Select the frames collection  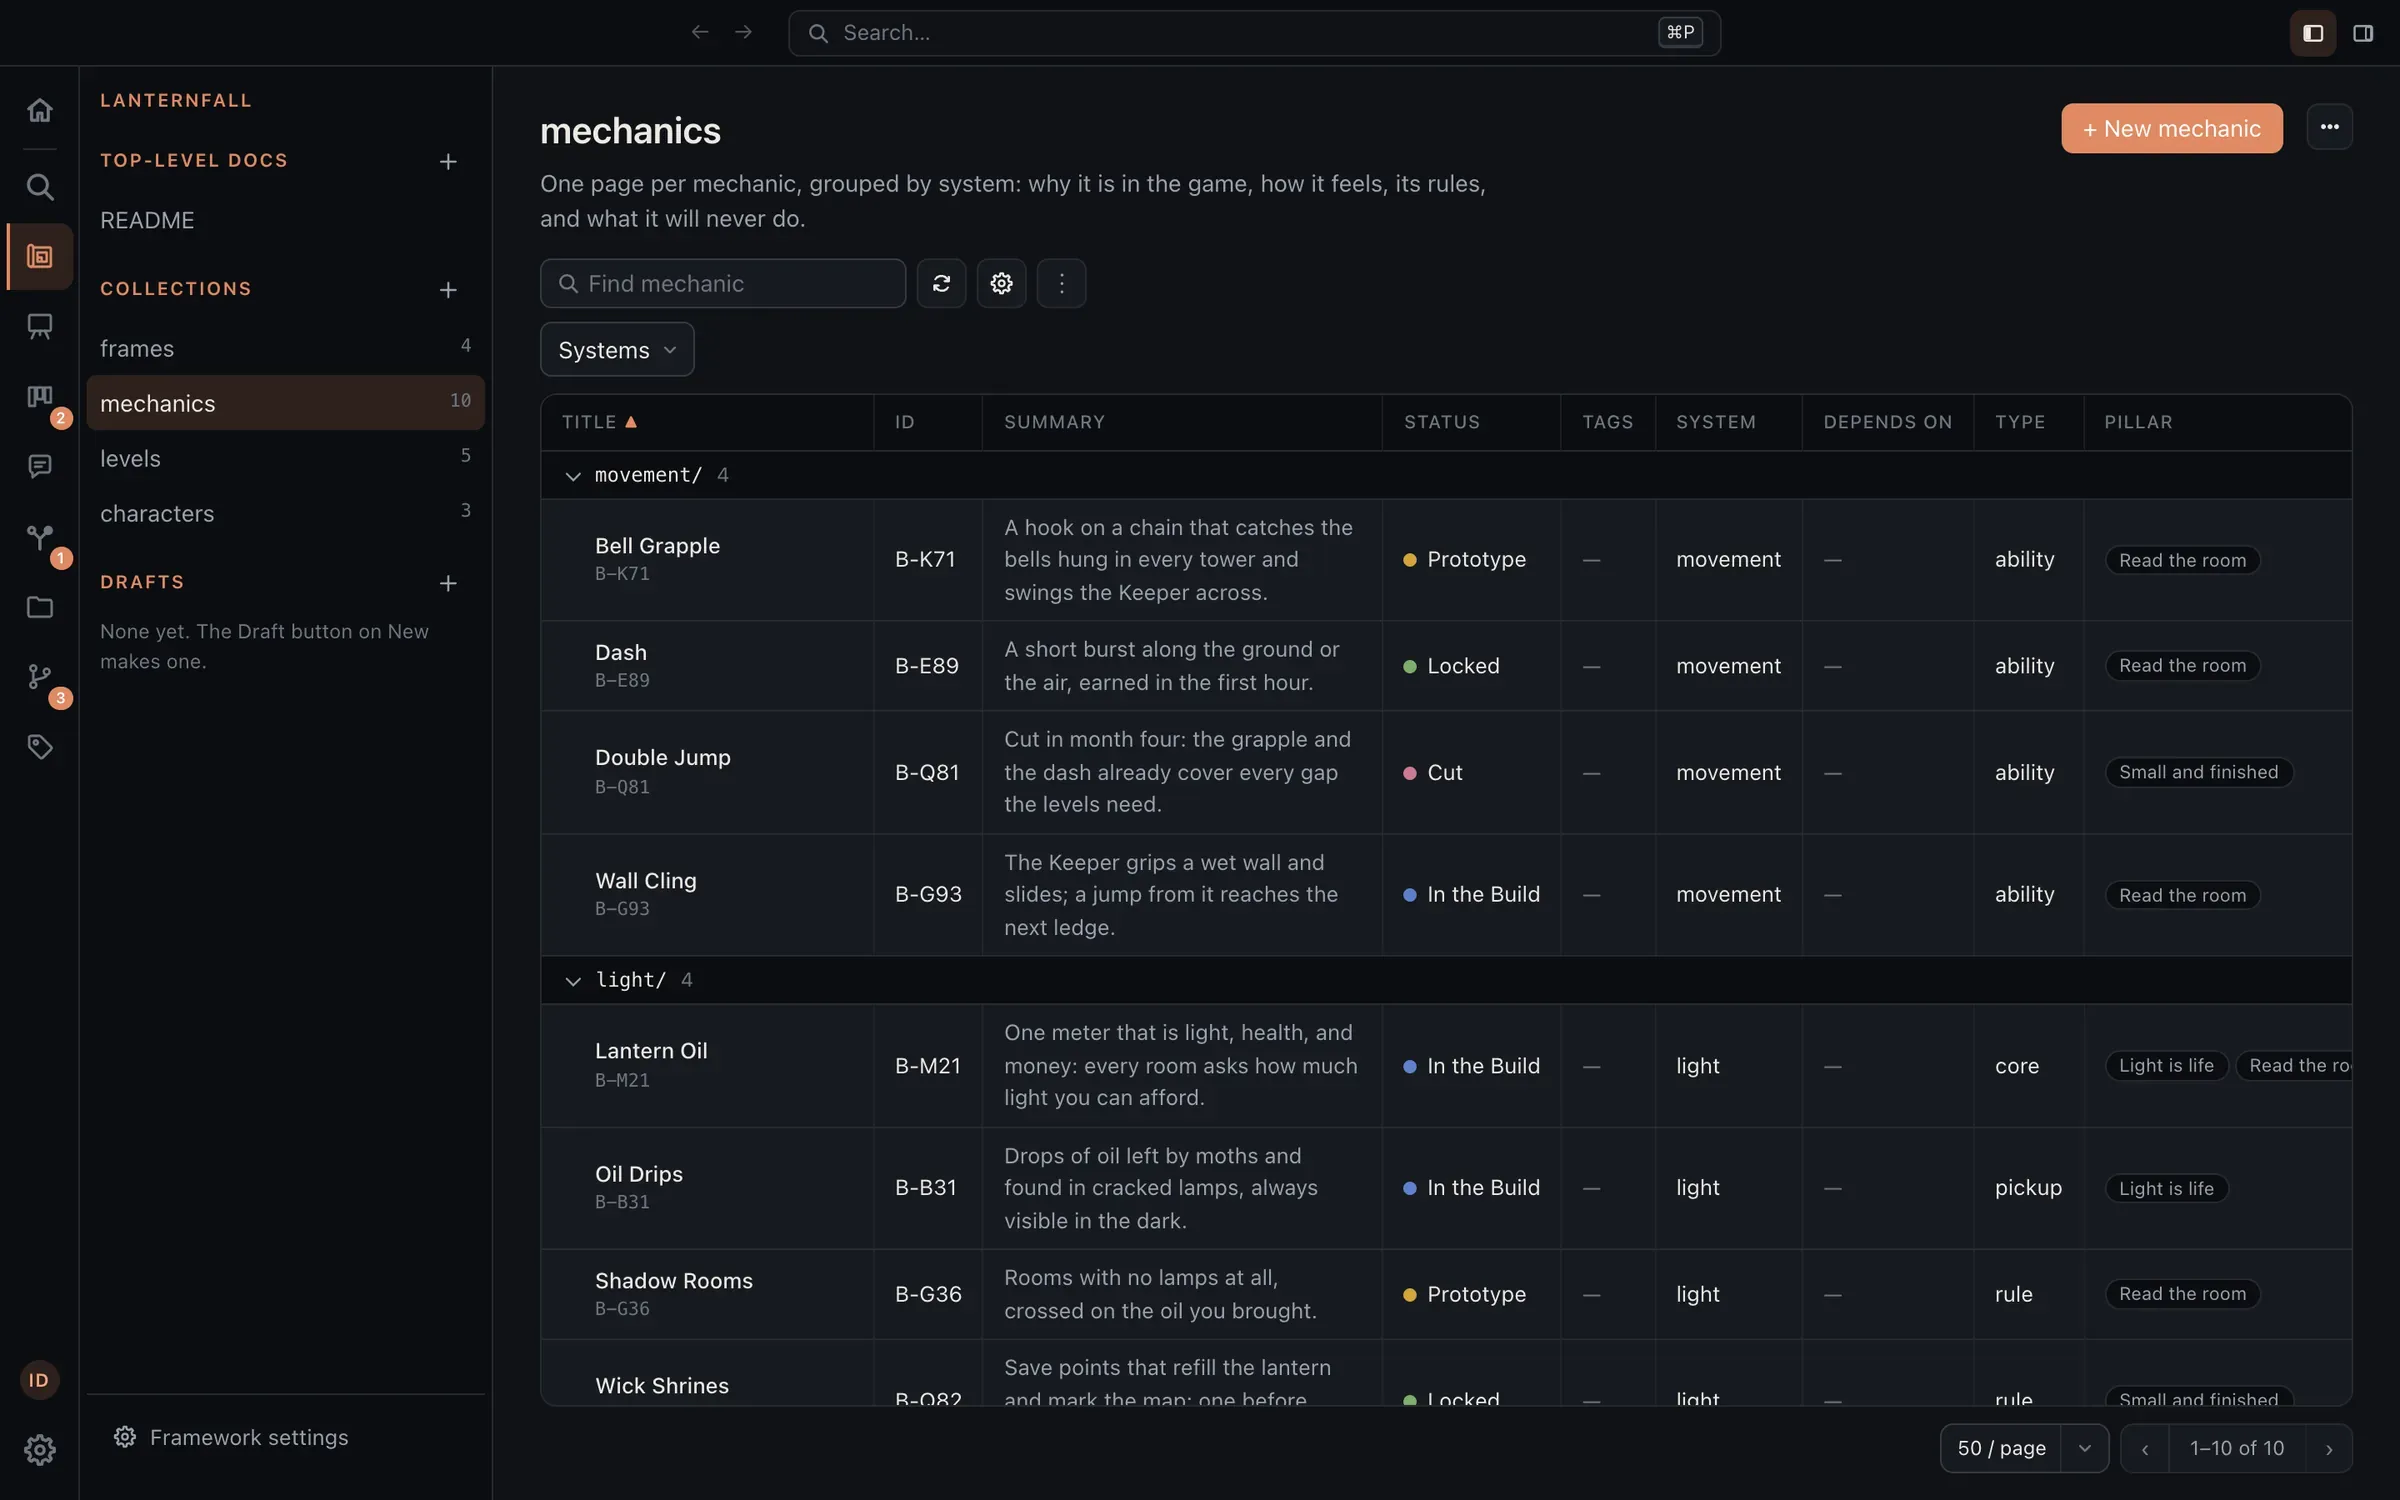tap(285, 348)
